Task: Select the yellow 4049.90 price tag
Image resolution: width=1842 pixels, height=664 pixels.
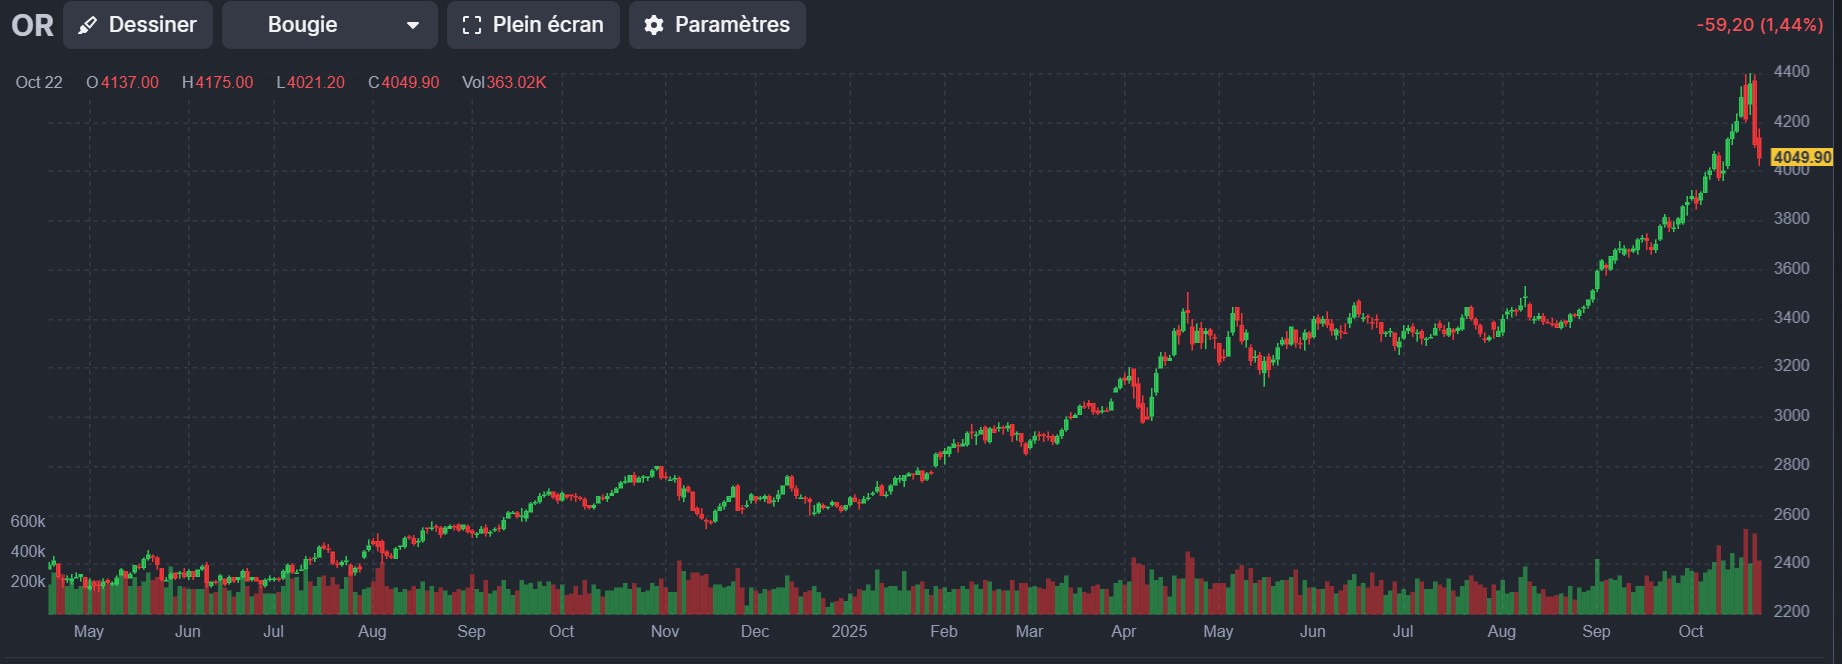Action: click(1802, 157)
